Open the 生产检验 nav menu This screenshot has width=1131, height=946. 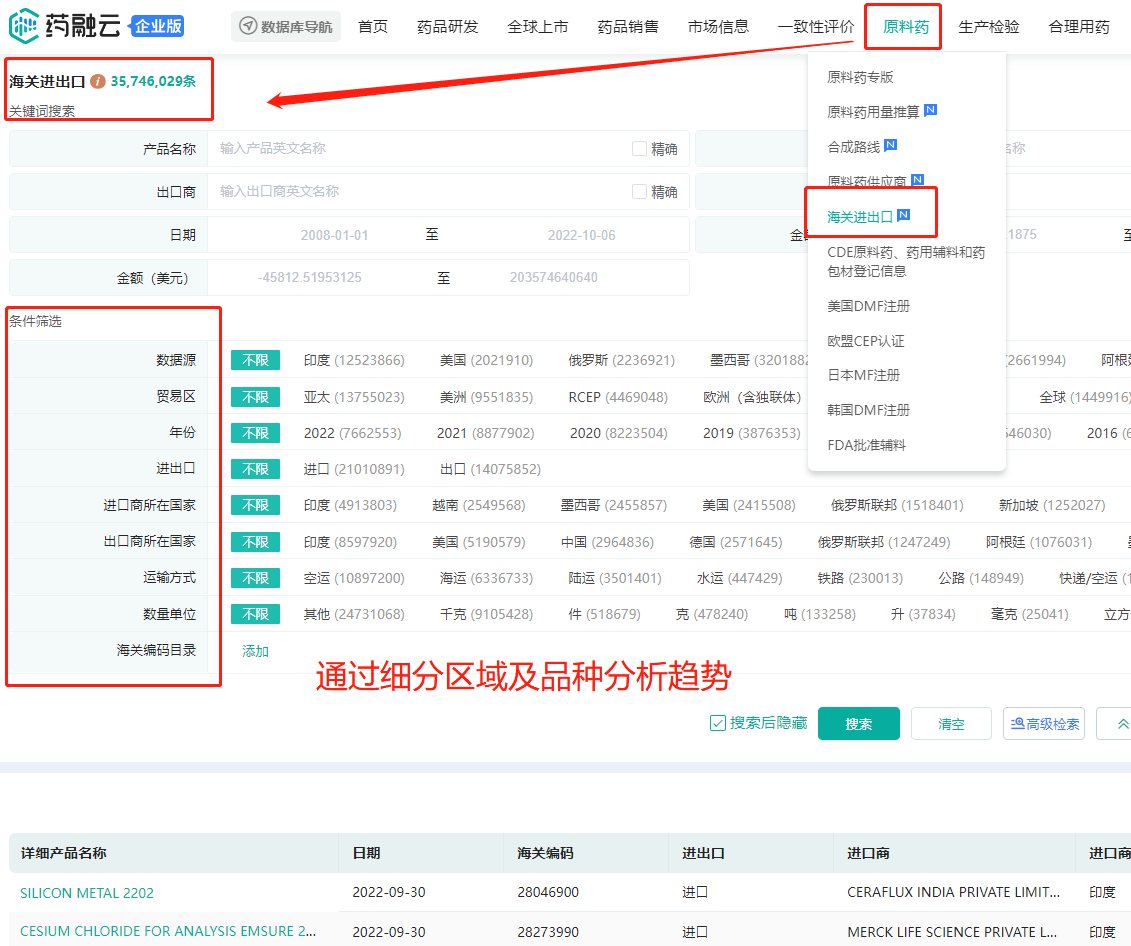[x=988, y=27]
